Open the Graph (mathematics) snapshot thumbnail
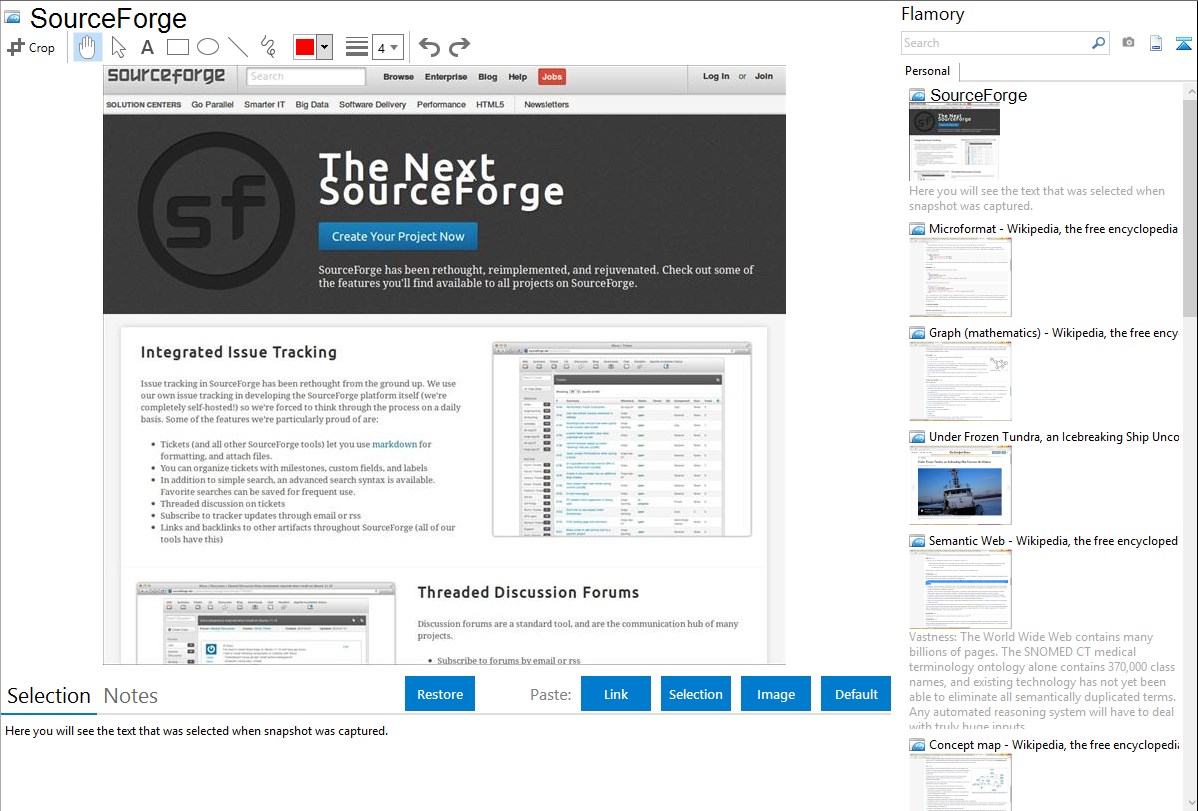Viewport: 1198px width, 811px height. click(960, 381)
